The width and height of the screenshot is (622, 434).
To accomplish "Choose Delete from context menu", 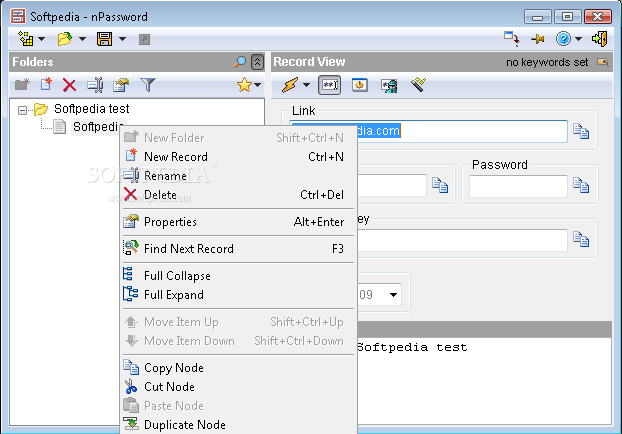I will pyautogui.click(x=238, y=195).
